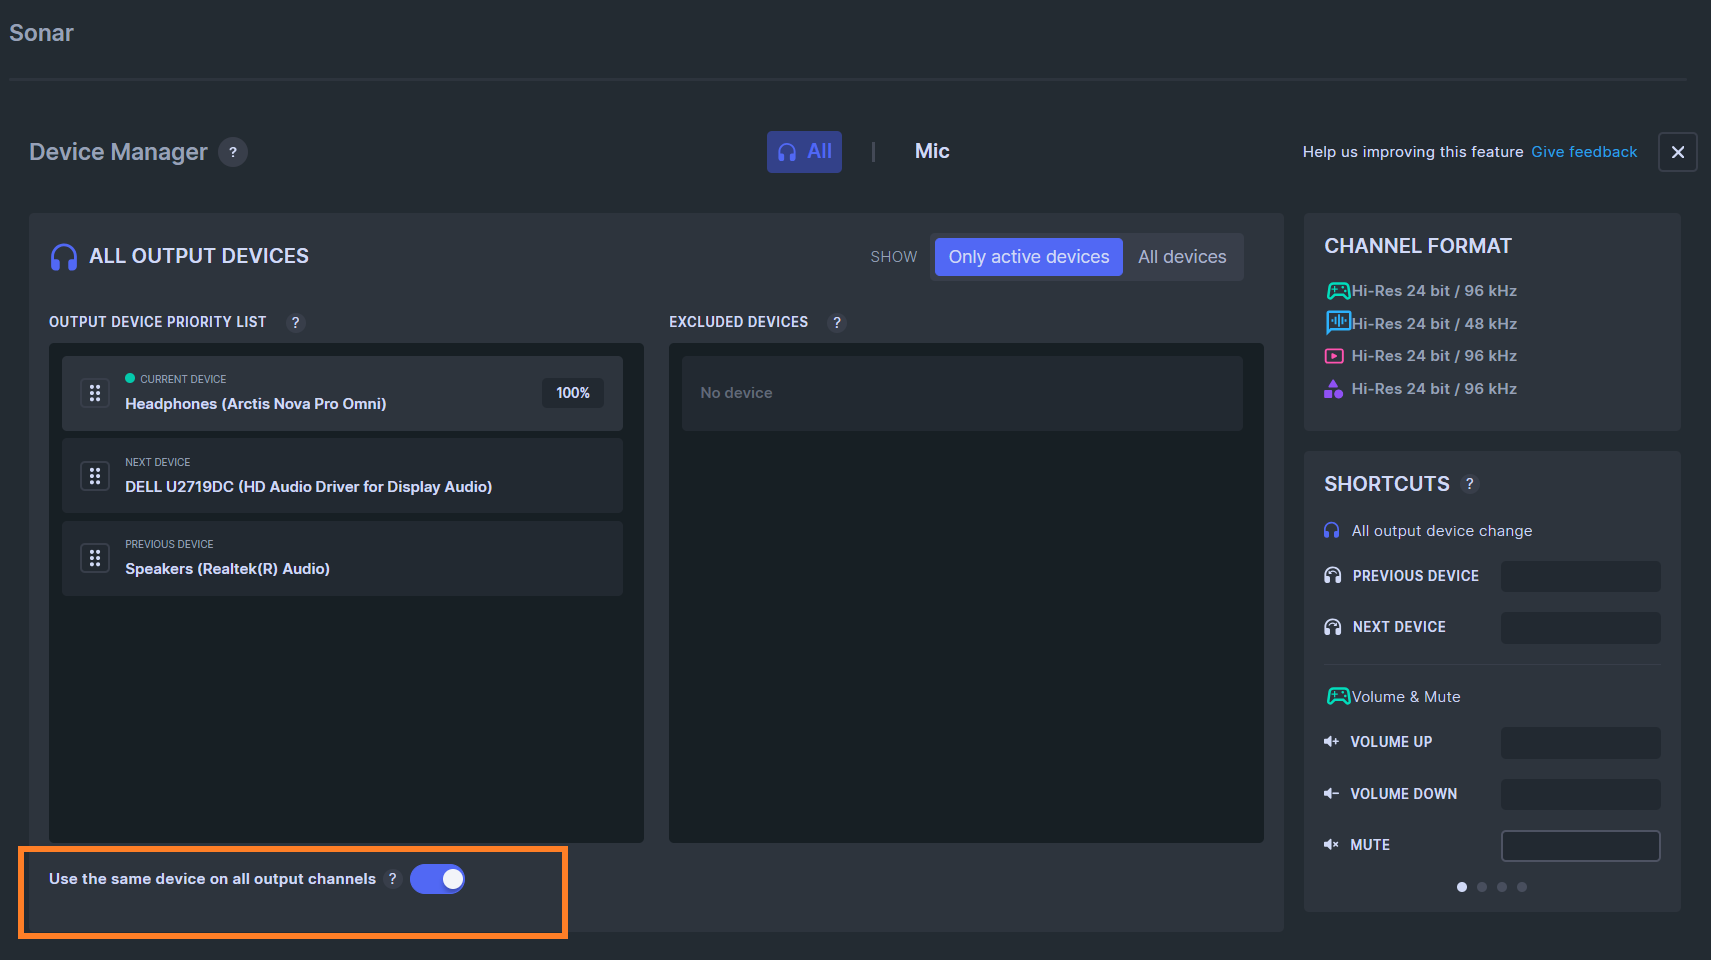This screenshot has height=960, width=1711.
Task: Click the Sonar title
Action: click(41, 33)
